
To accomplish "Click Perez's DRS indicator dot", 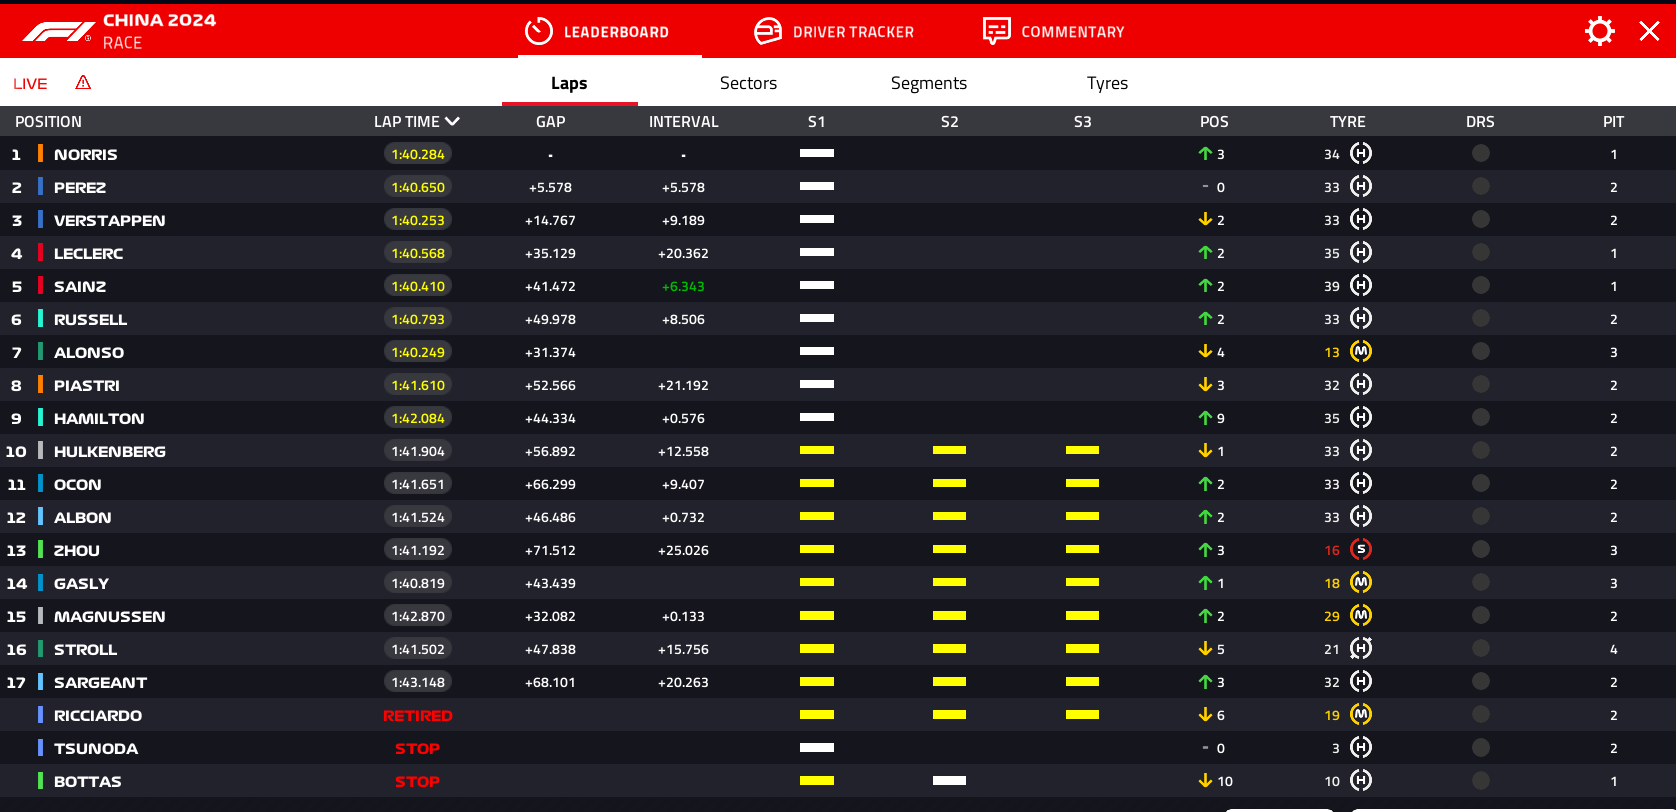I will coord(1481,186).
